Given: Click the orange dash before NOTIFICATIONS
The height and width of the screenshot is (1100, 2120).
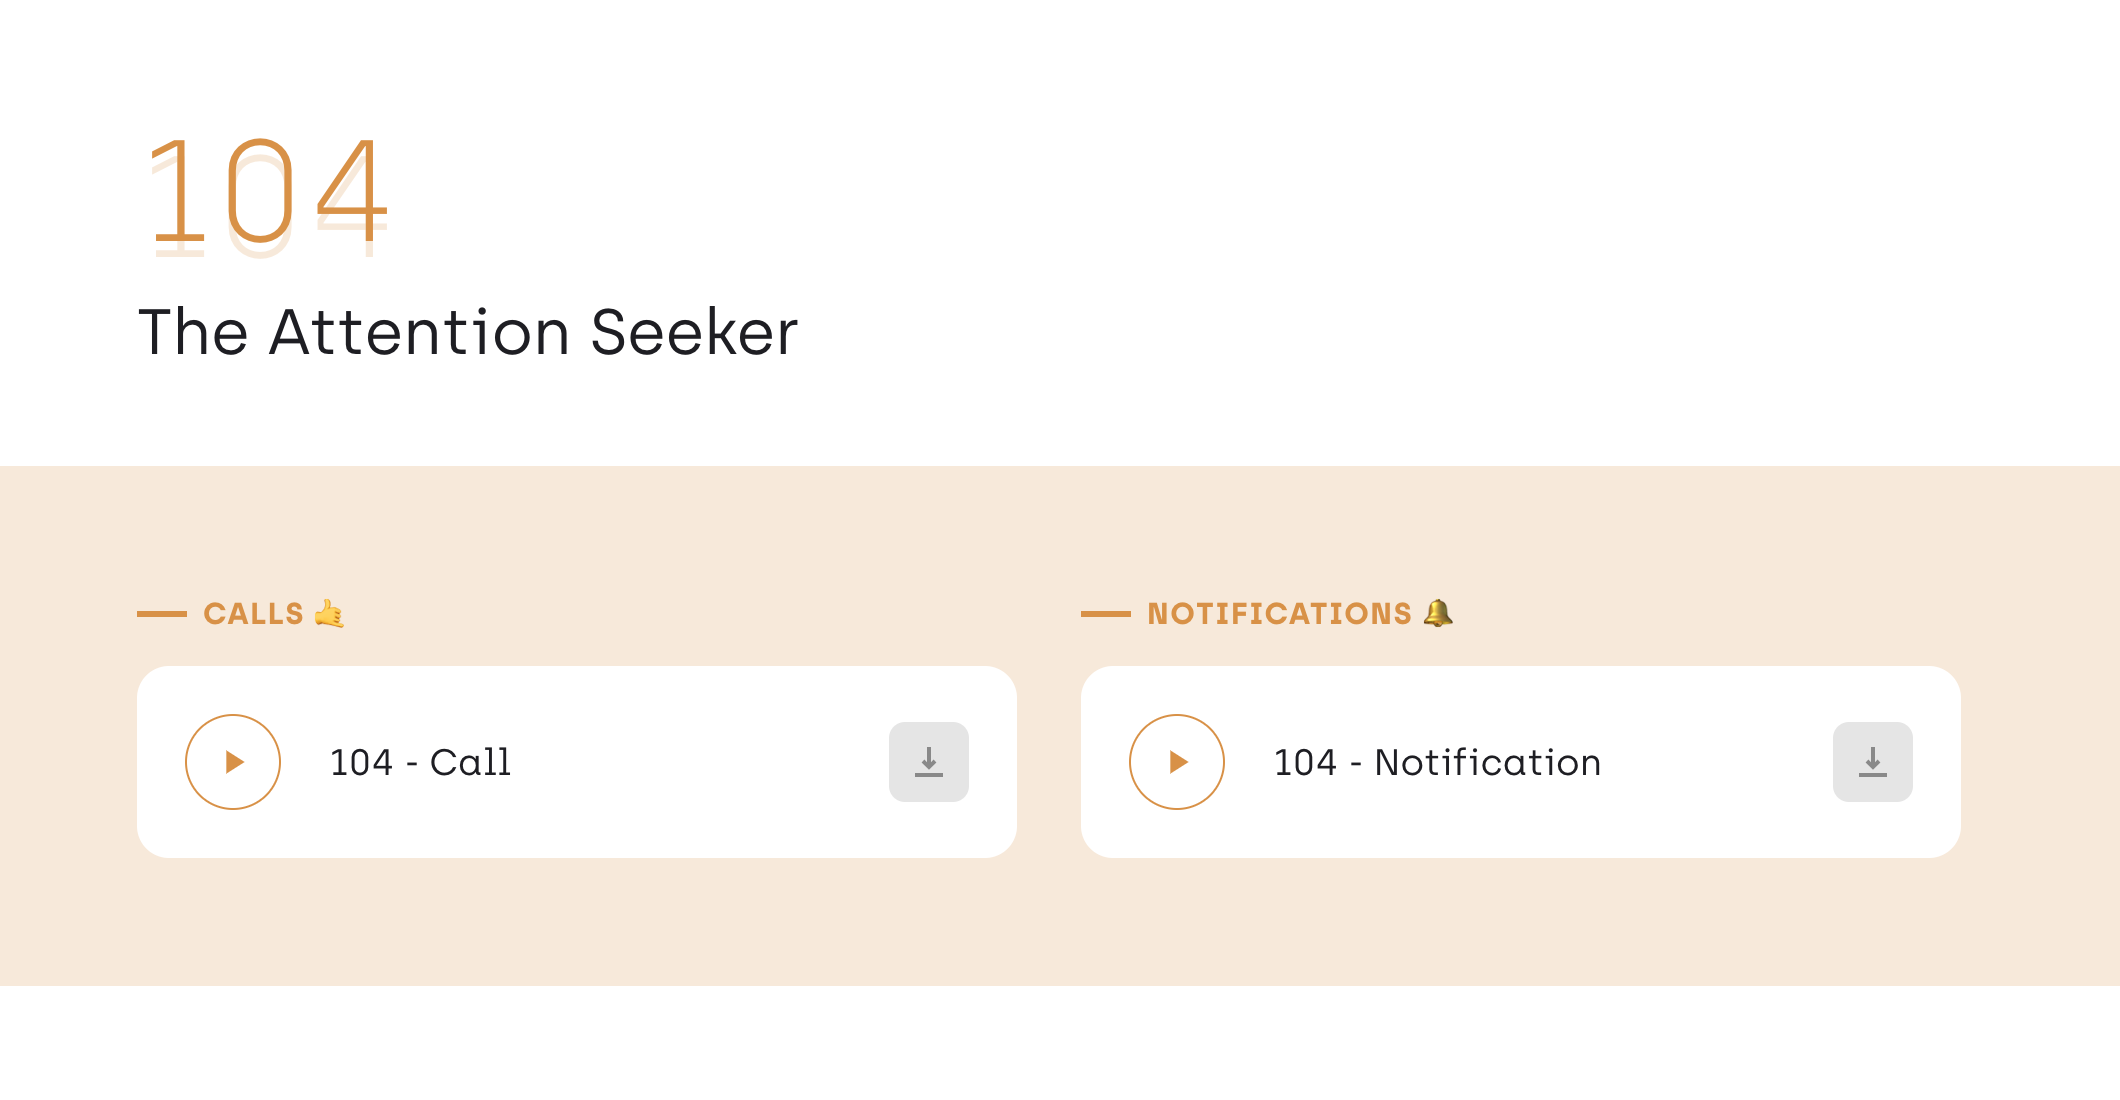Looking at the screenshot, I should click(1106, 614).
